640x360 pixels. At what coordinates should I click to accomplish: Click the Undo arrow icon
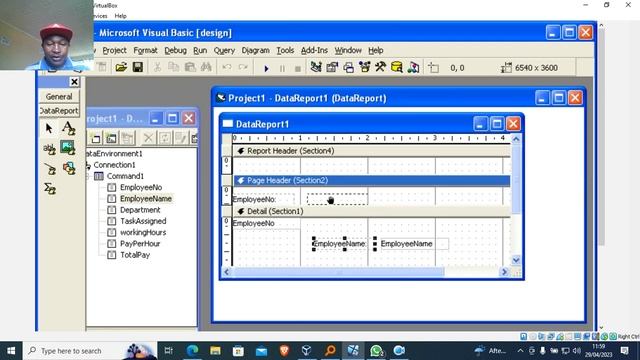point(227,67)
